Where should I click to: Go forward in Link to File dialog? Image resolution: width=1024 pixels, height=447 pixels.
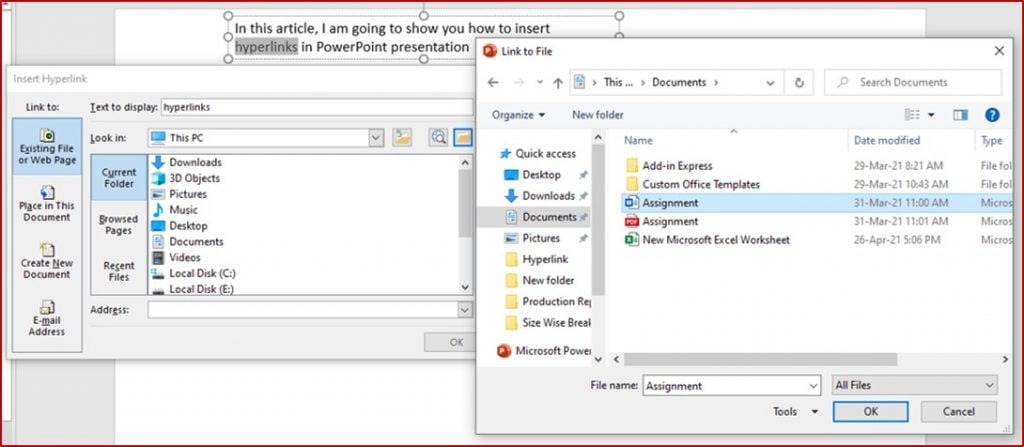pyautogui.click(x=519, y=83)
